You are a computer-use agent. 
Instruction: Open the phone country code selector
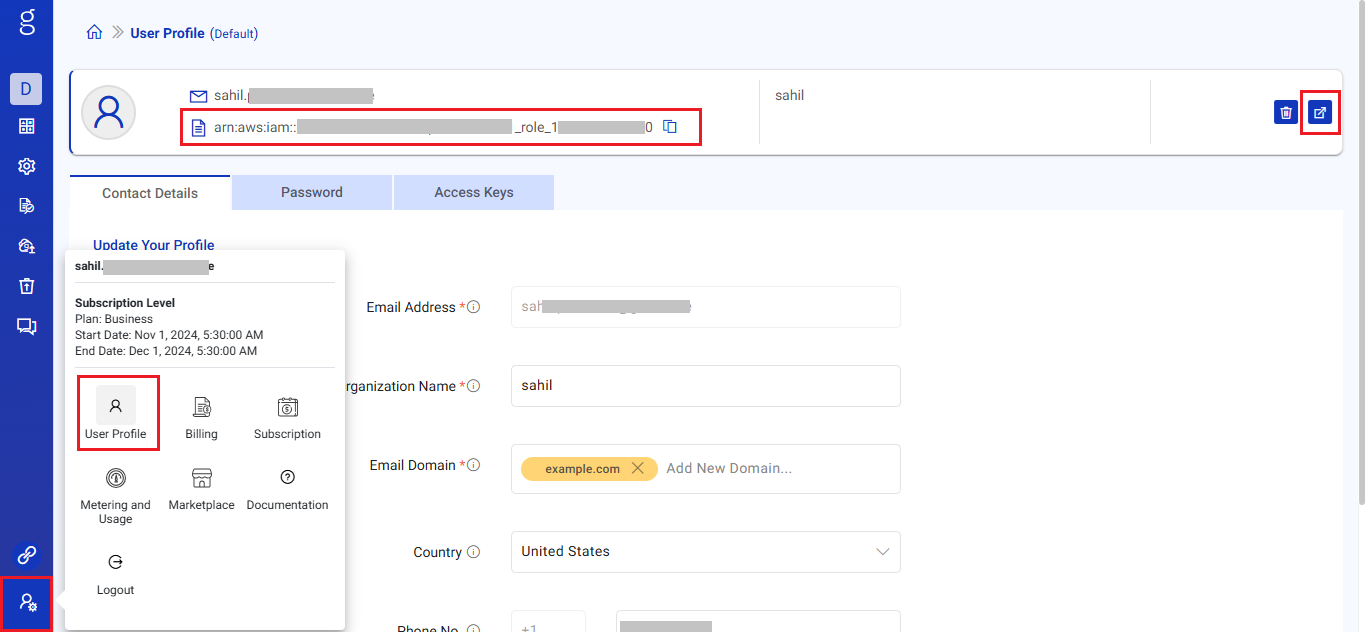tap(548, 626)
